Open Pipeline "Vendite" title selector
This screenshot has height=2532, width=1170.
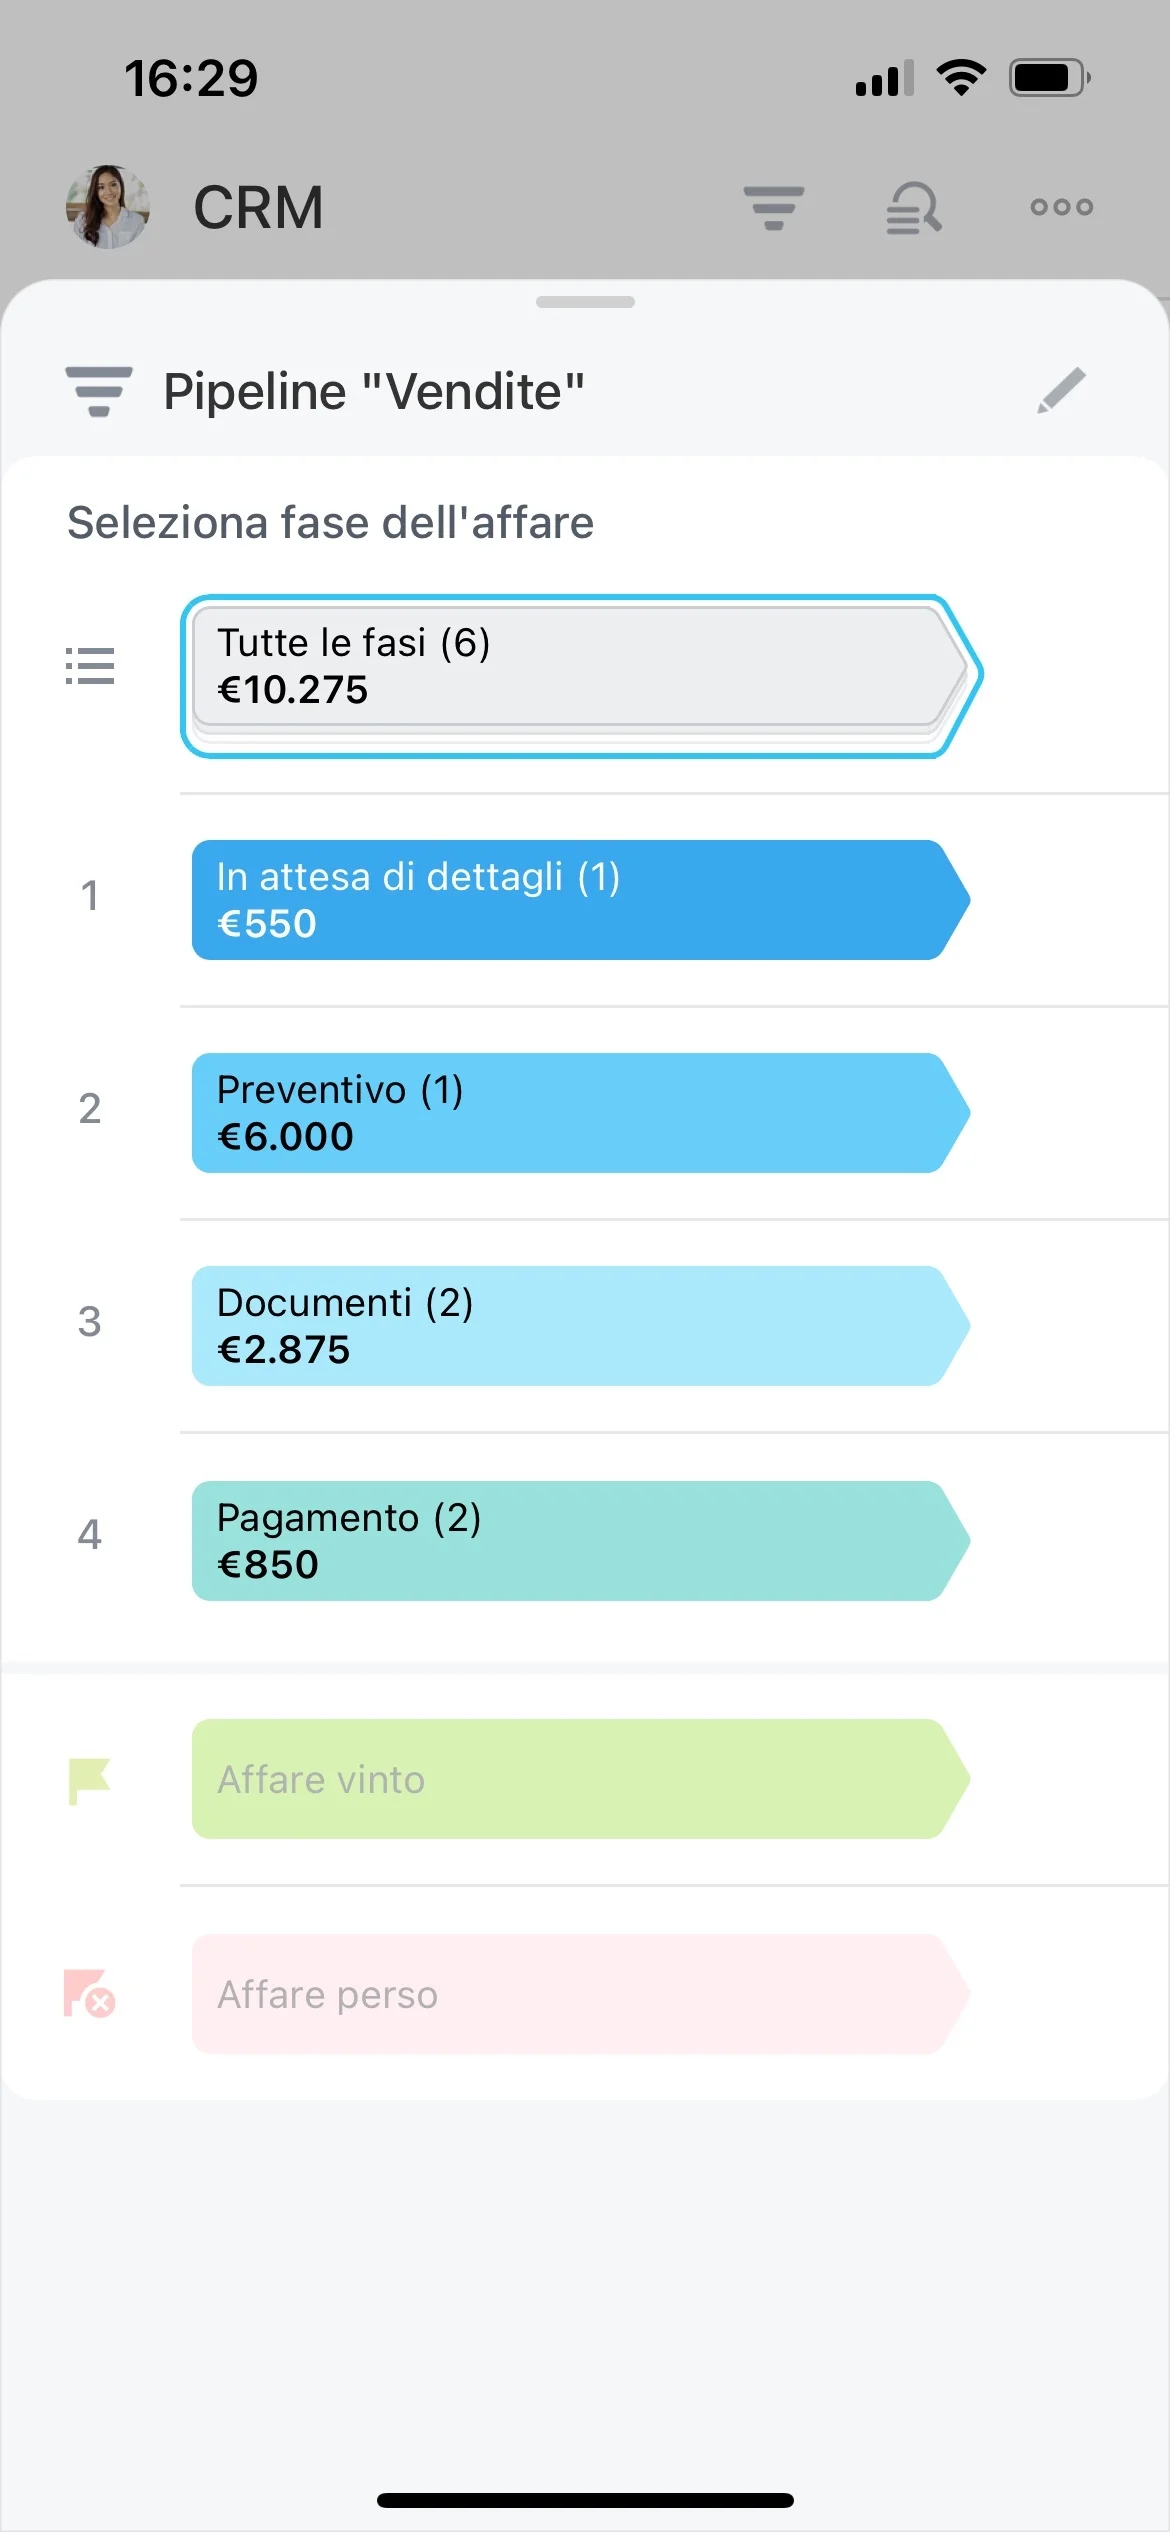pyautogui.click(x=374, y=391)
